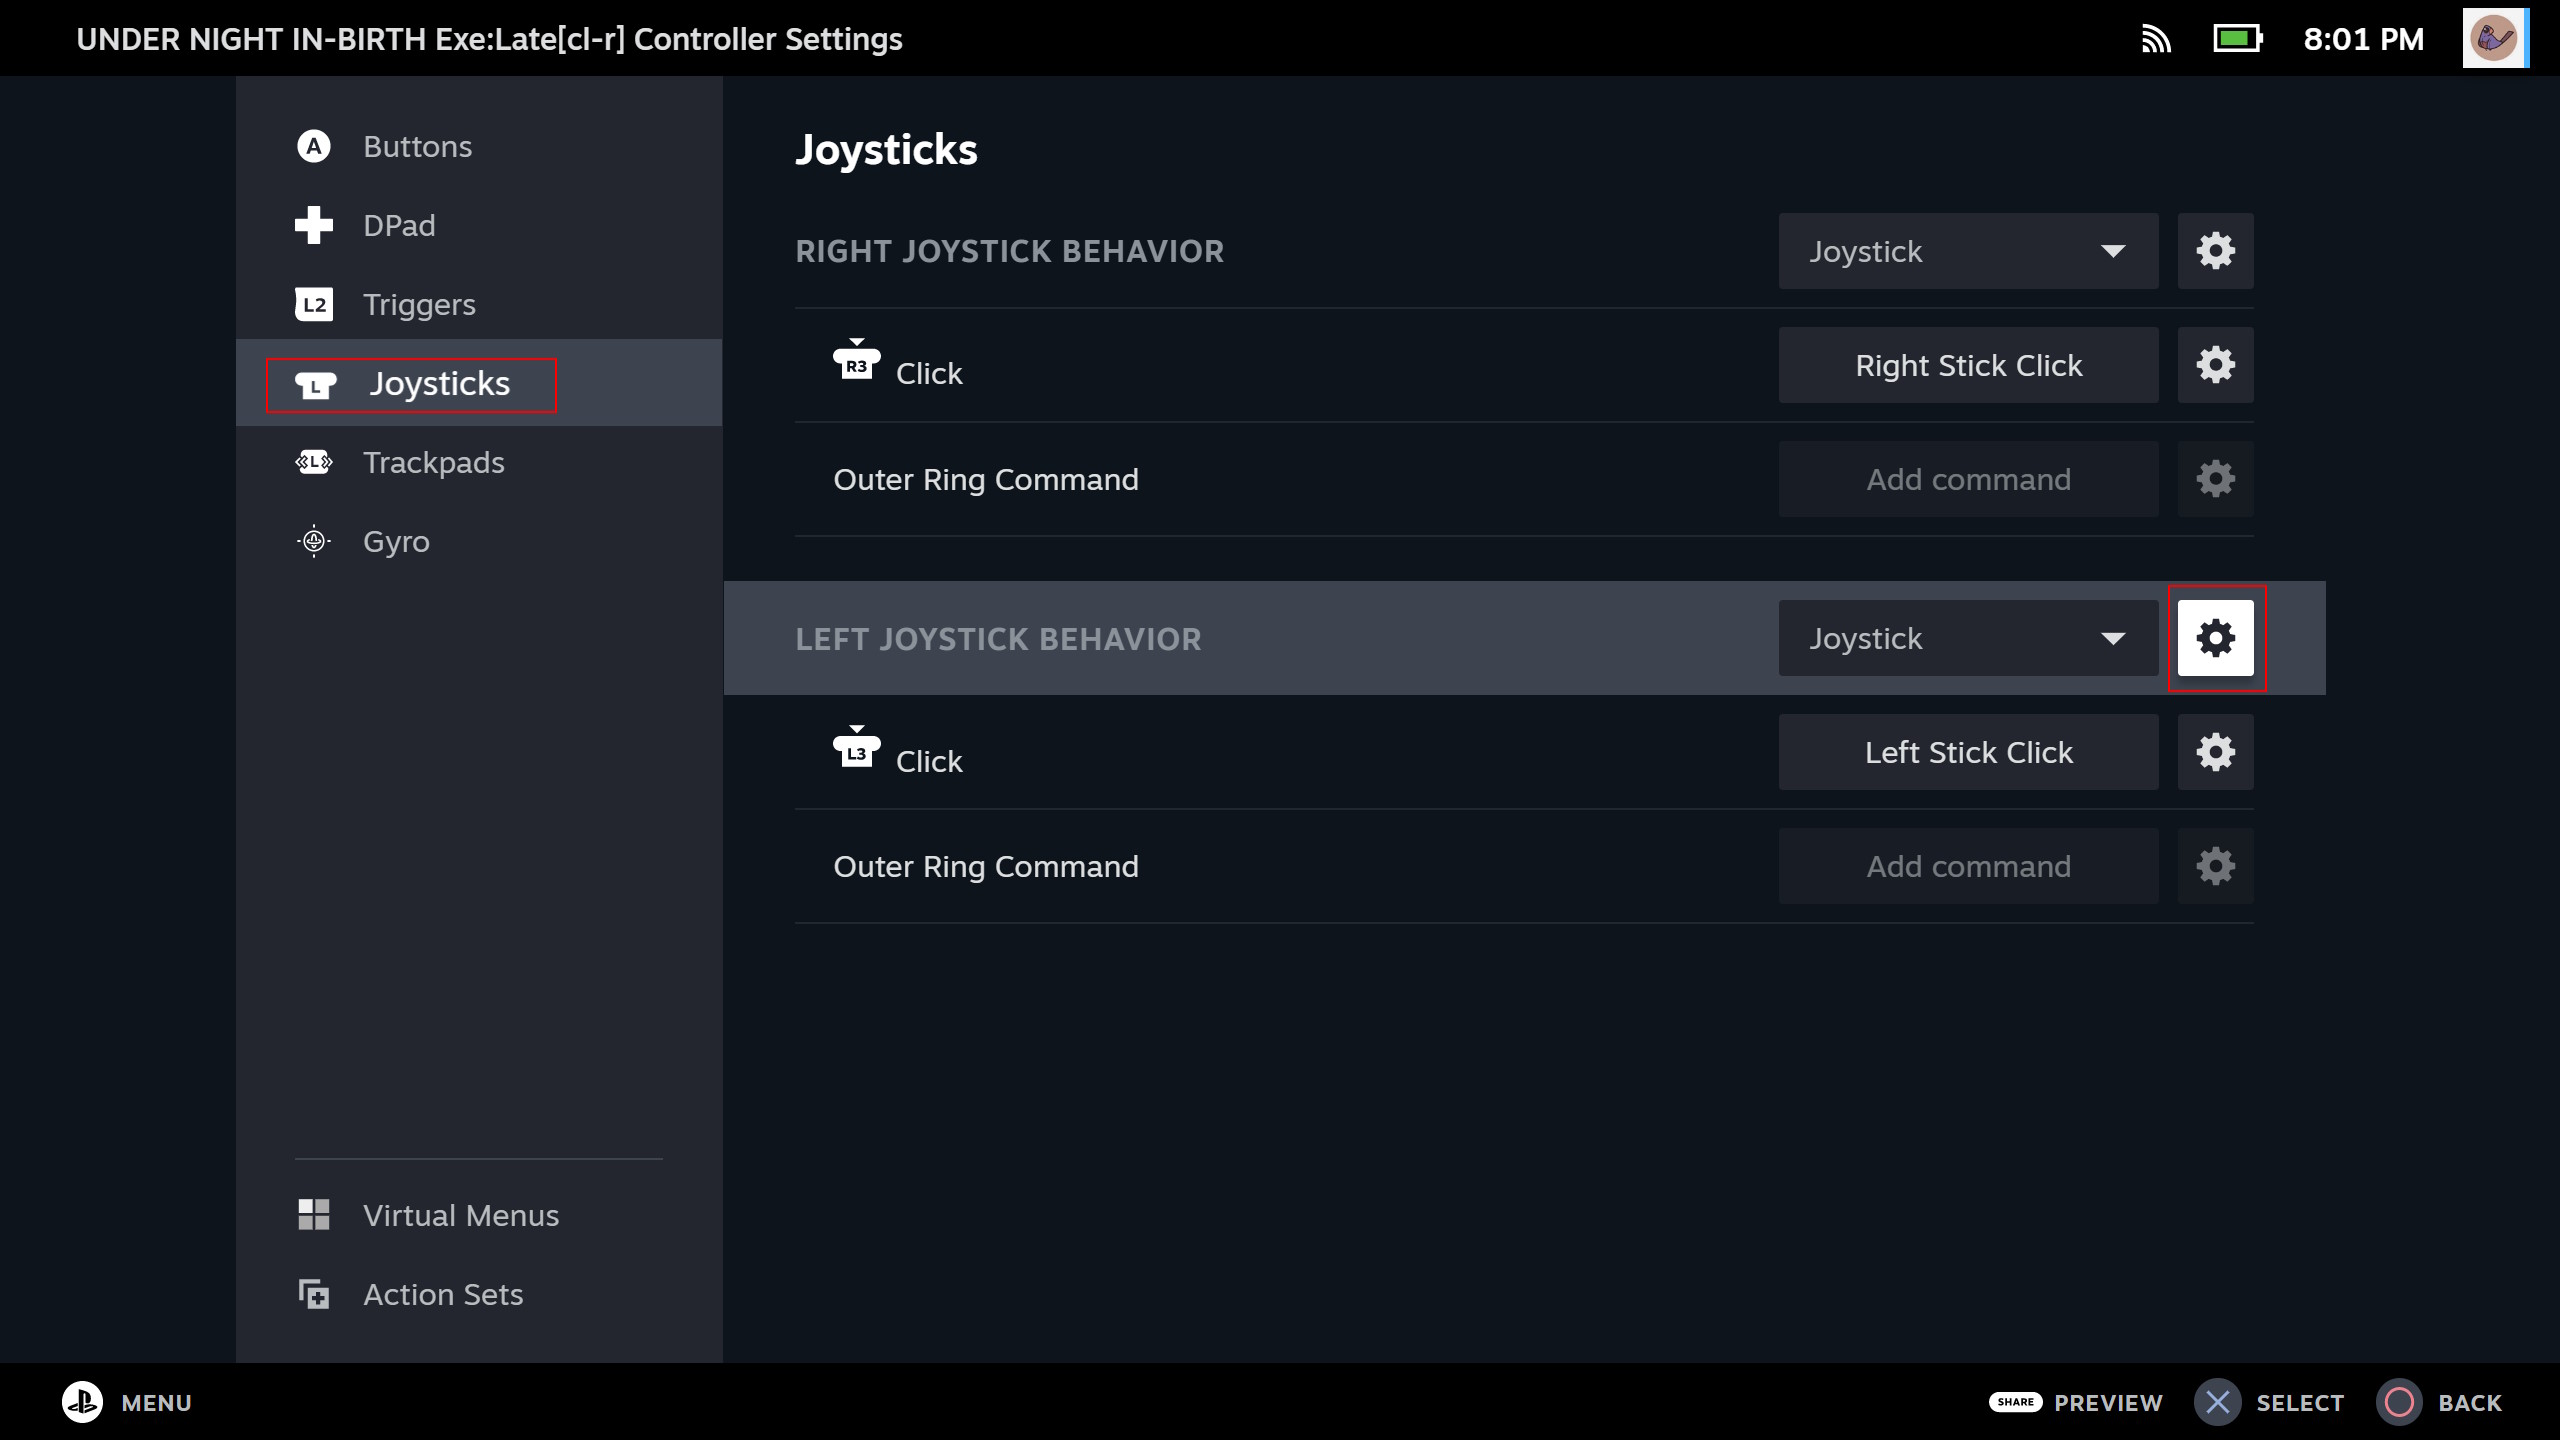Click gear for left Outer Ring Command
The width and height of the screenshot is (2560, 1440).
coord(2215,866)
